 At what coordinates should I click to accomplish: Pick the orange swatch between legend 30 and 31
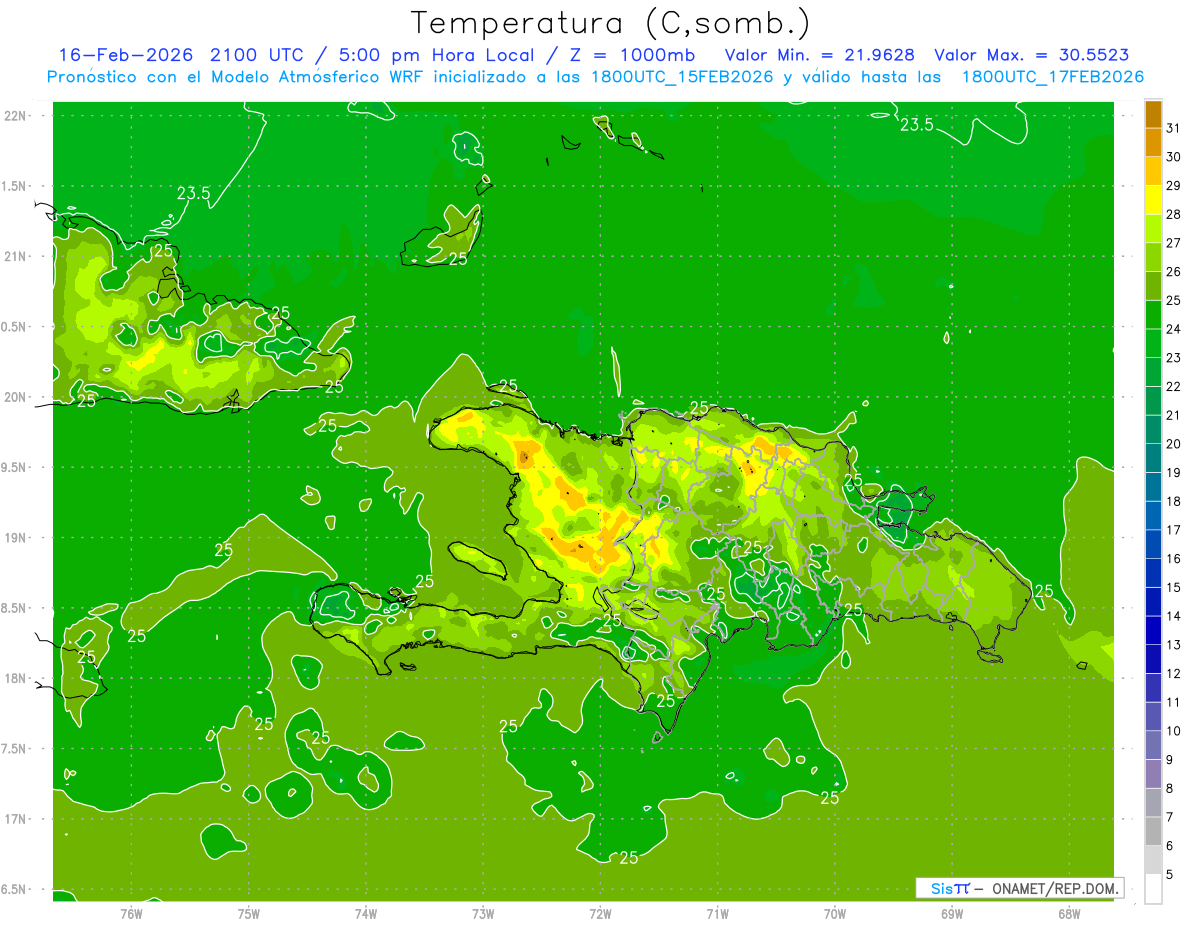1153,143
